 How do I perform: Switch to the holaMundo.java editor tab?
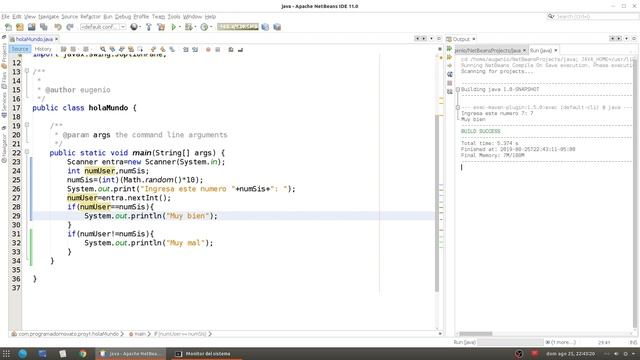(x=34, y=39)
